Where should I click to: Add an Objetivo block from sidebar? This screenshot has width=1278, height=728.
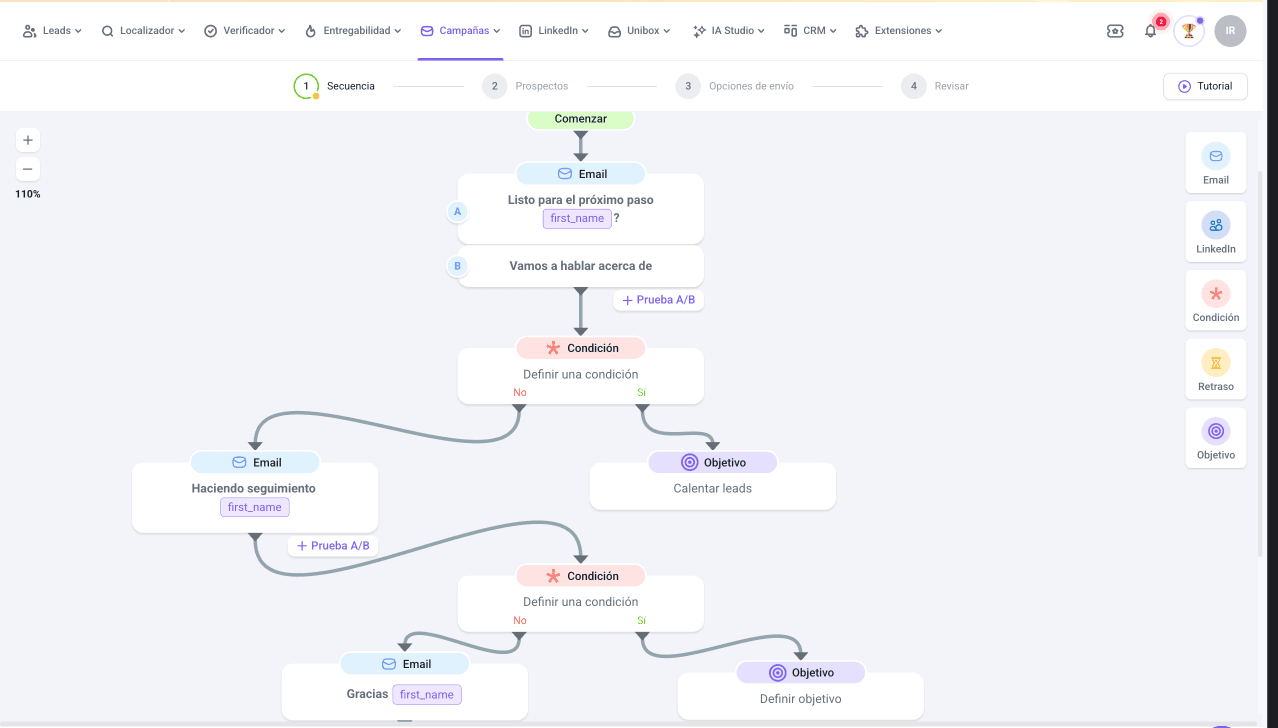(1216, 437)
